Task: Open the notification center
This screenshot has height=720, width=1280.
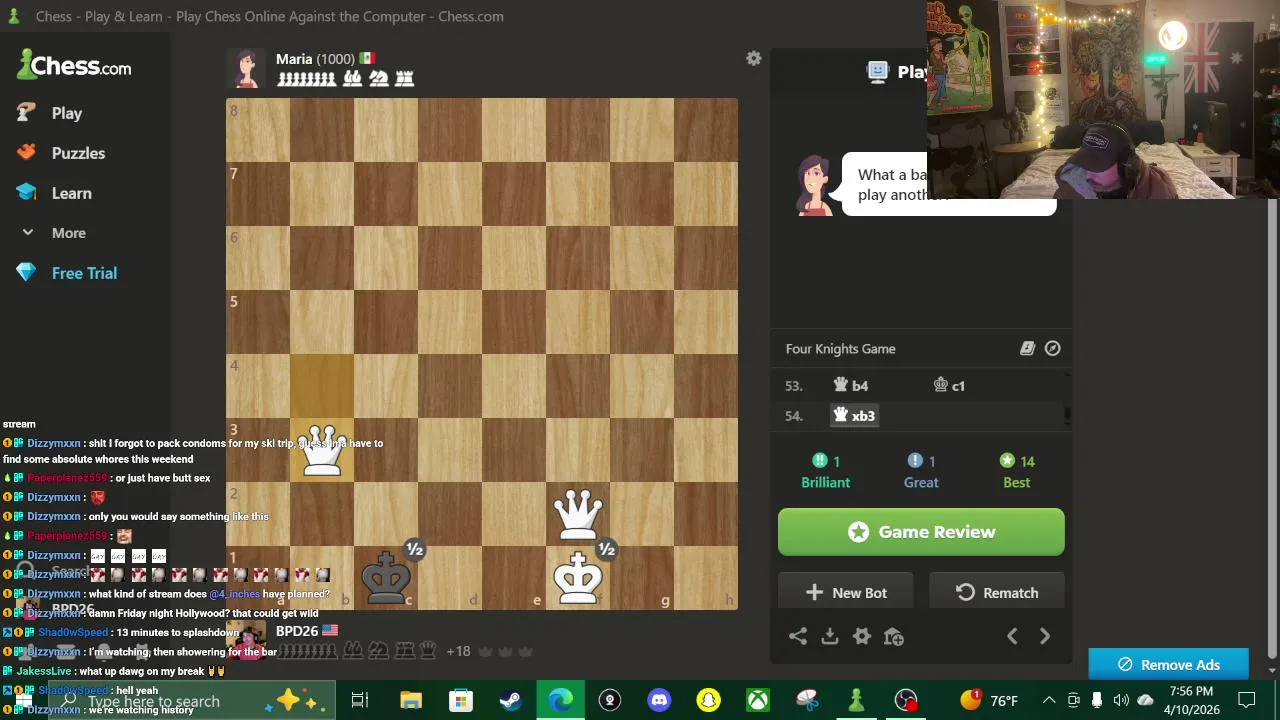Action: click(x=1247, y=700)
